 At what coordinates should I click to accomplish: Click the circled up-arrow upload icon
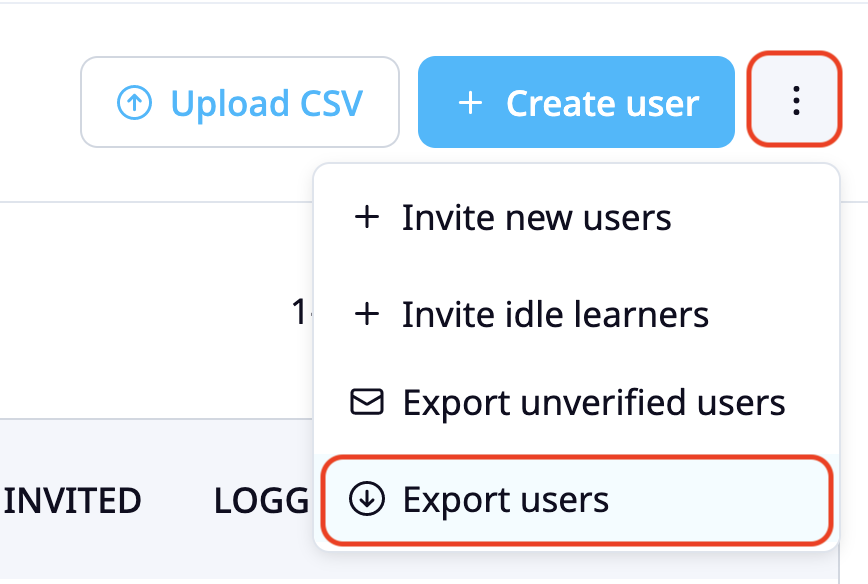(134, 102)
